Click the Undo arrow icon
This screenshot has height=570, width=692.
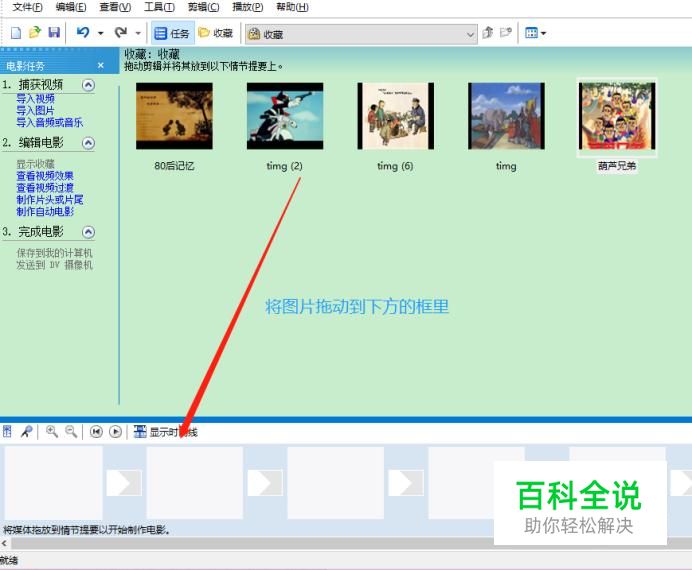tap(83, 33)
